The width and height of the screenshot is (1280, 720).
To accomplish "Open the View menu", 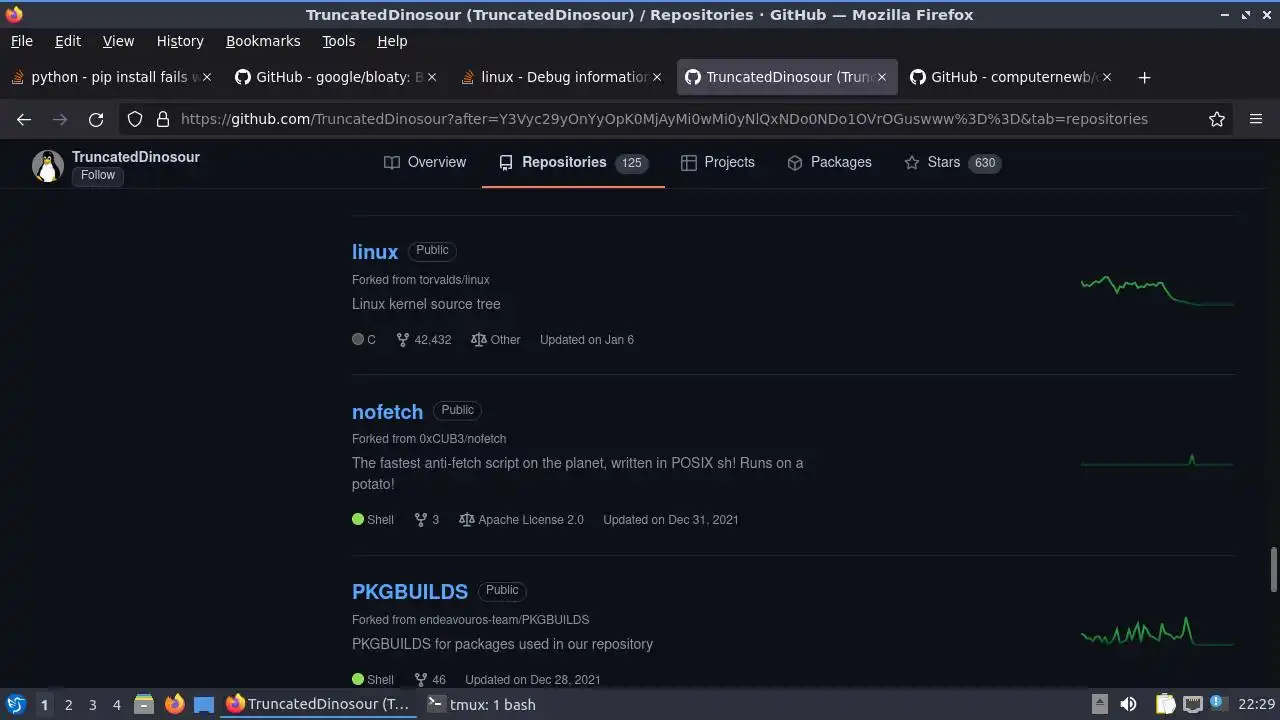I will 118,41.
